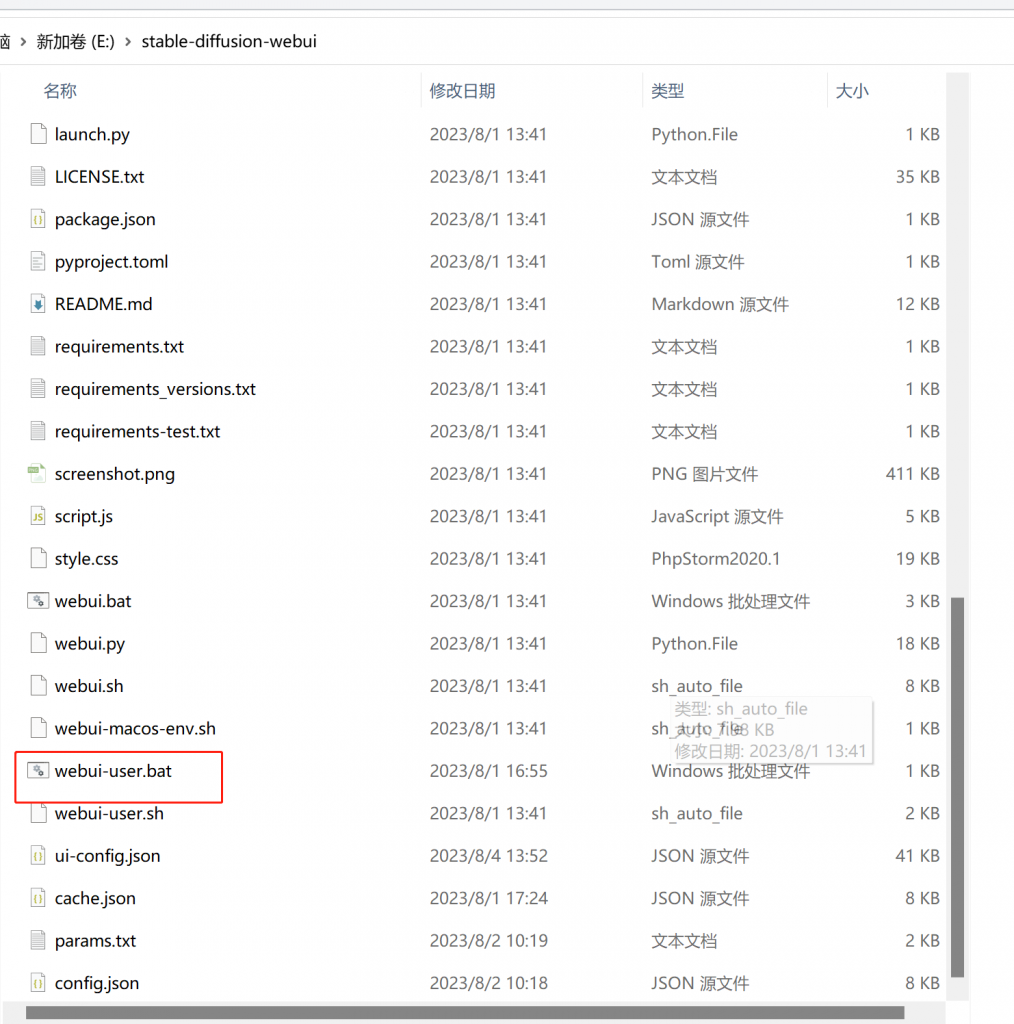Select the ui-config.json file name
This screenshot has width=1014, height=1024.
(x=107, y=856)
